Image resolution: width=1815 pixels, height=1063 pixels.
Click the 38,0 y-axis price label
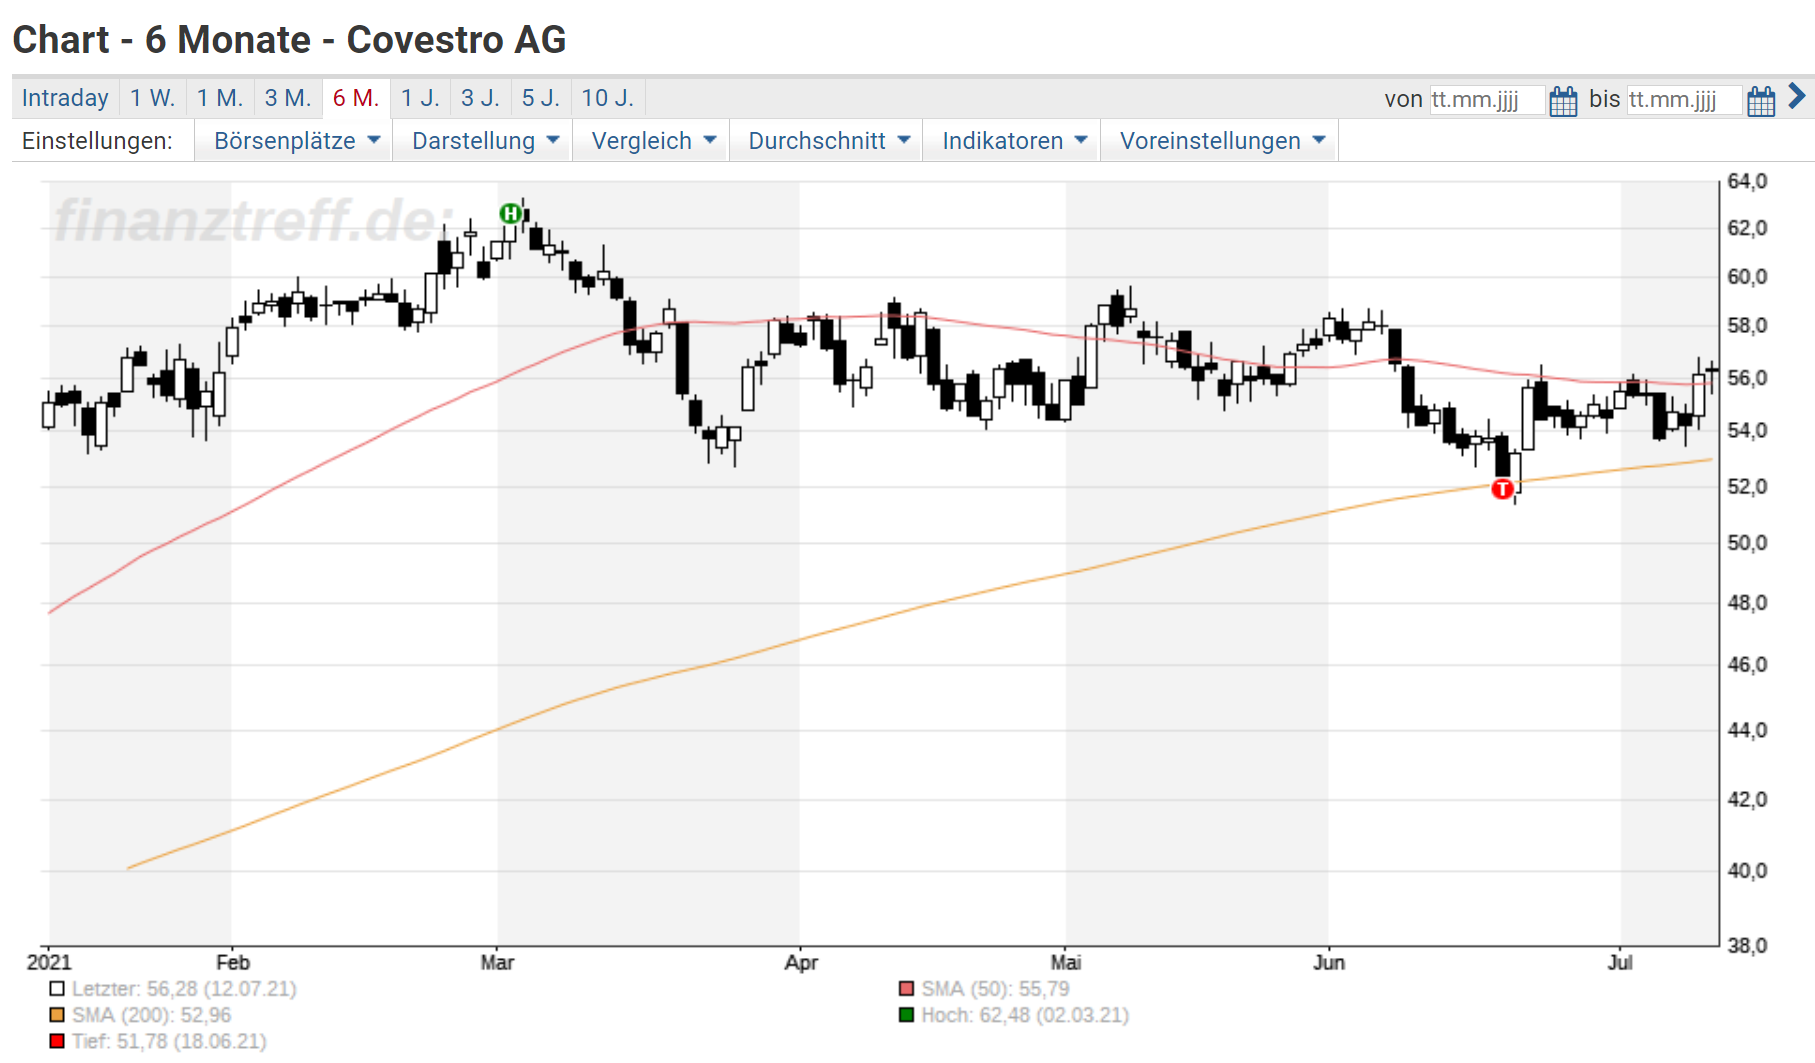pos(1747,945)
